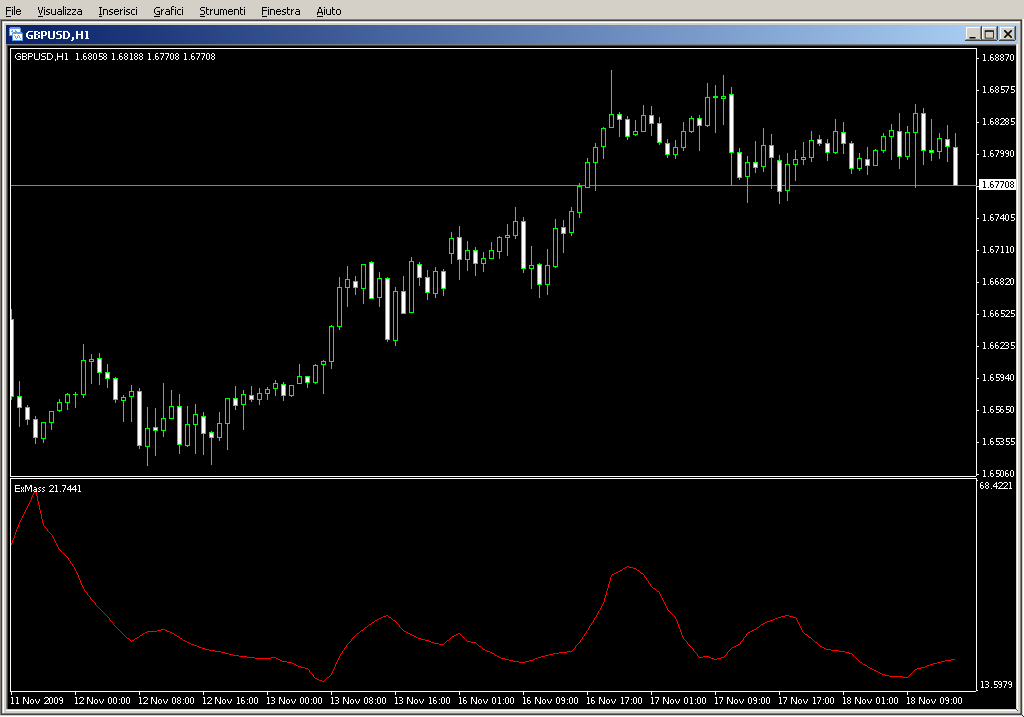Open the Visualizza menu
The image size is (1024, 717).
tap(60, 11)
